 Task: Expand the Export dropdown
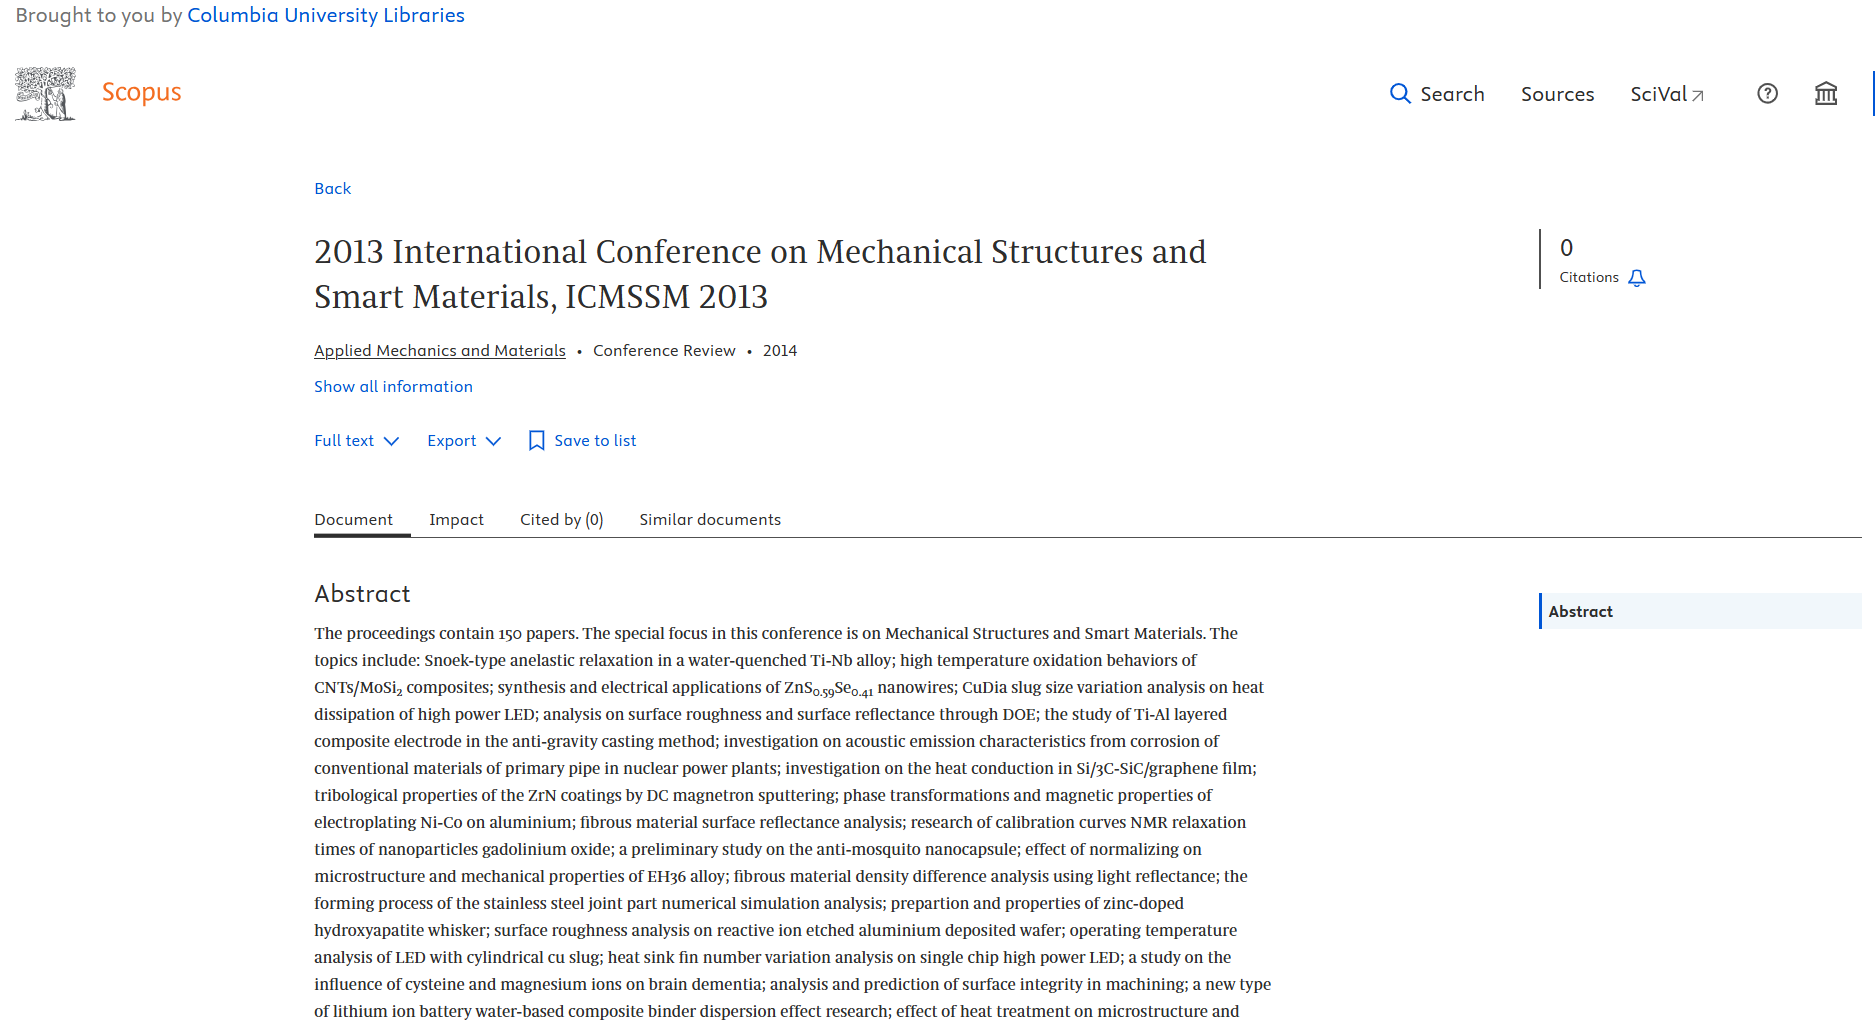[x=464, y=441]
